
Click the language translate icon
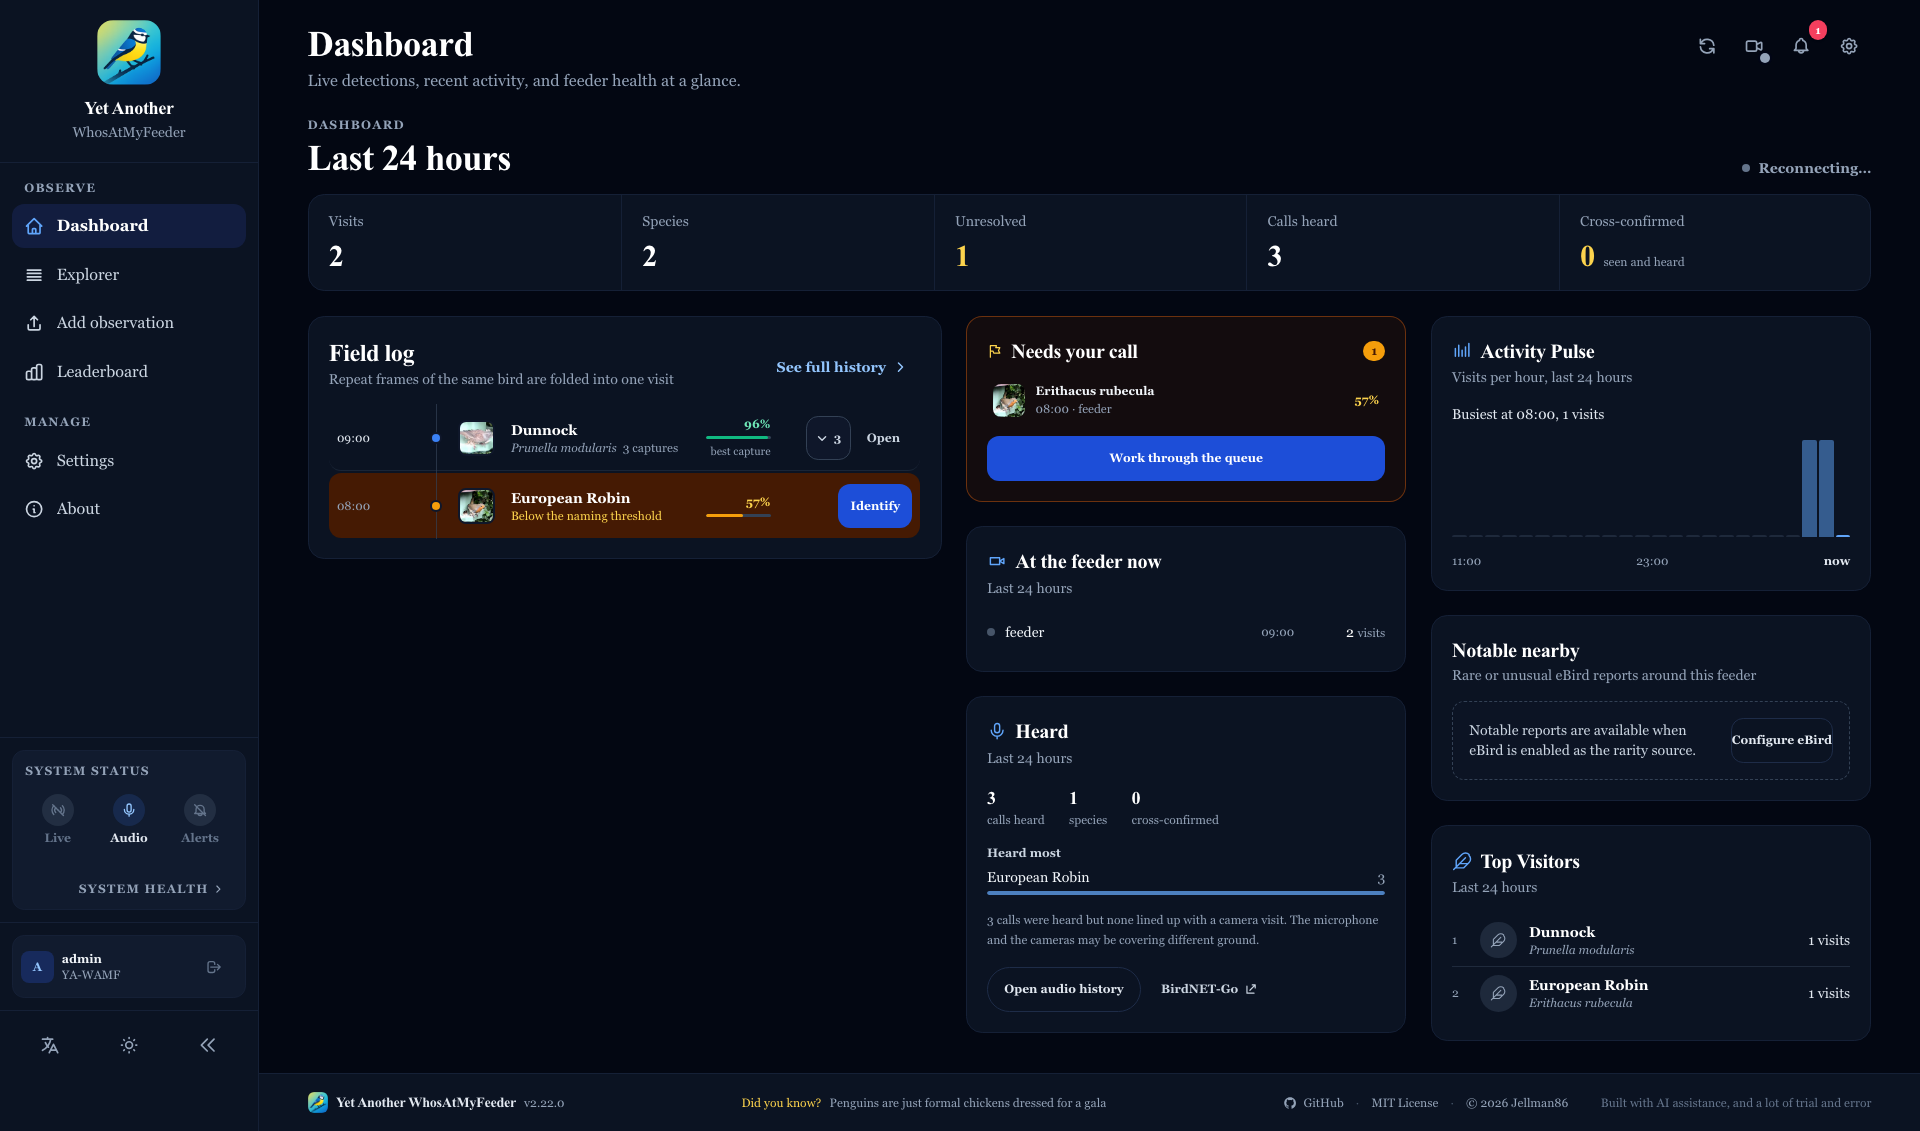click(50, 1045)
